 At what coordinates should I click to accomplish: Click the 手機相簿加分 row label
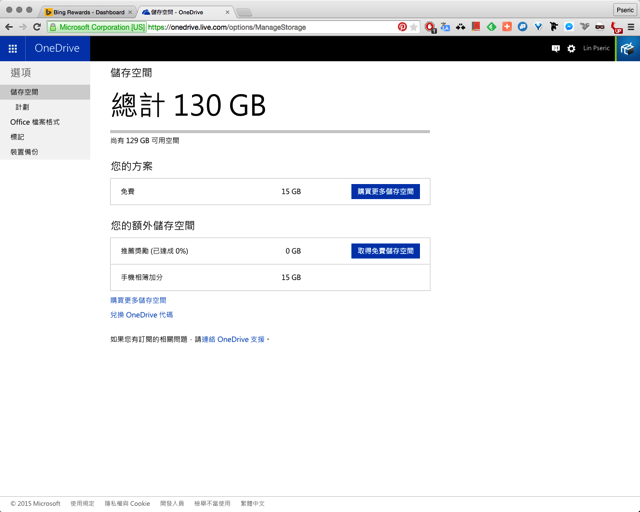[142, 277]
